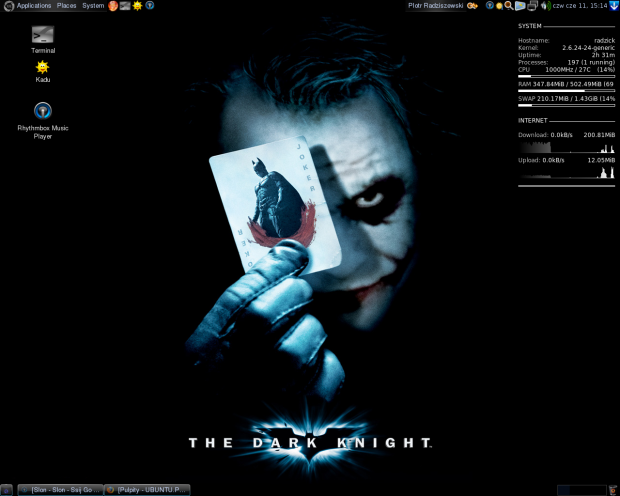Switch to the Pulpity UBUNTU Firefox taskbar window
This screenshot has width=620, height=496.
[147, 490]
